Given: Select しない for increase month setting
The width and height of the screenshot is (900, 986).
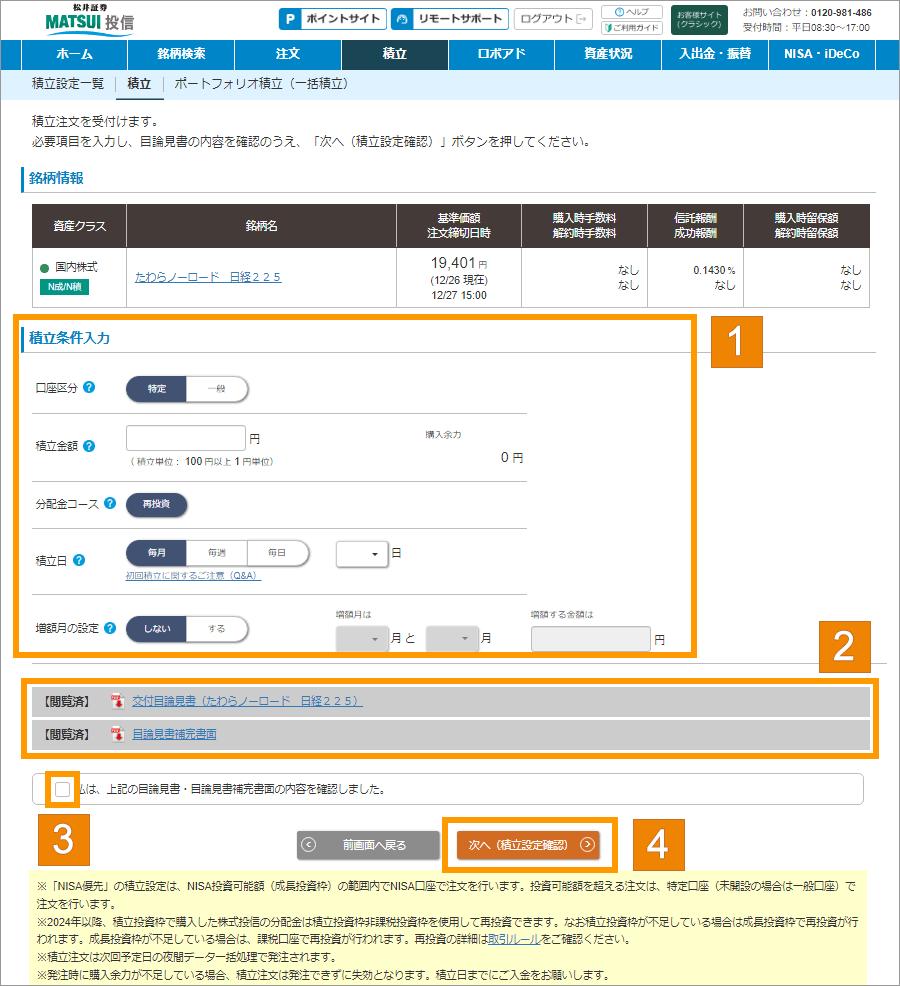Looking at the screenshot, I should [157, 629].
